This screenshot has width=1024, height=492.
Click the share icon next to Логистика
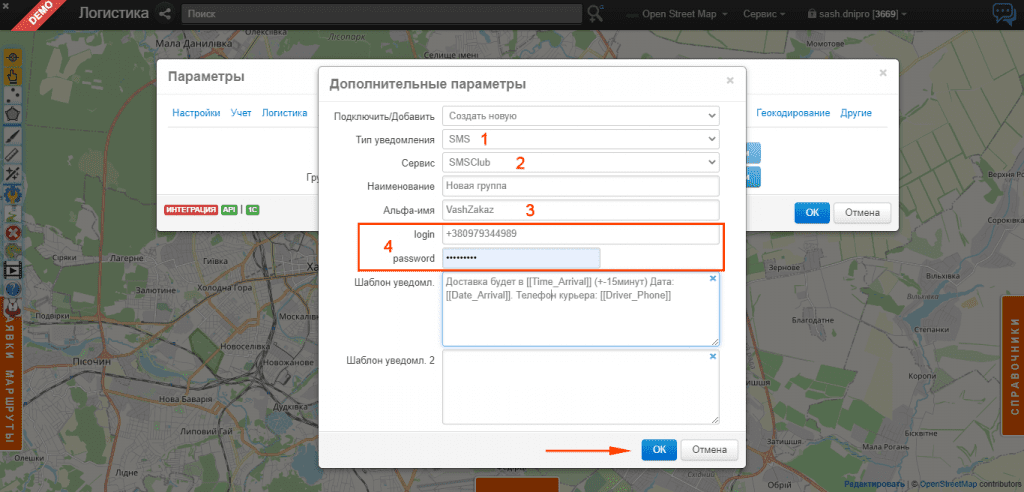pos(165,13)
